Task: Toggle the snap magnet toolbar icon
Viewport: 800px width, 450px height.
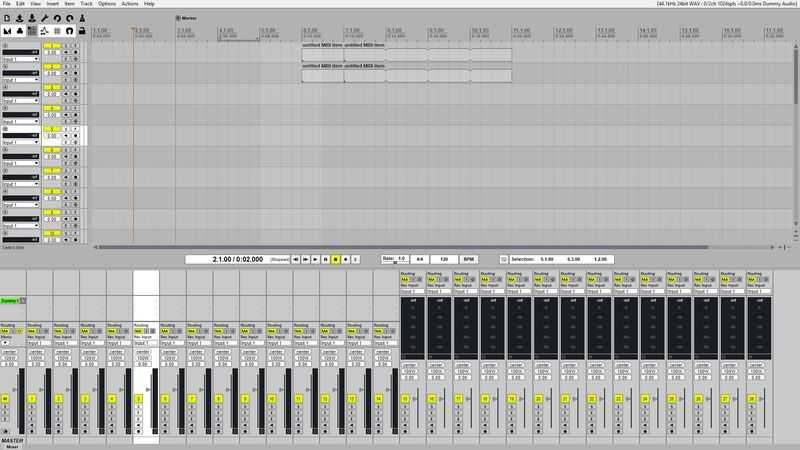Action: pyautogui.click(x=69, y=31)
